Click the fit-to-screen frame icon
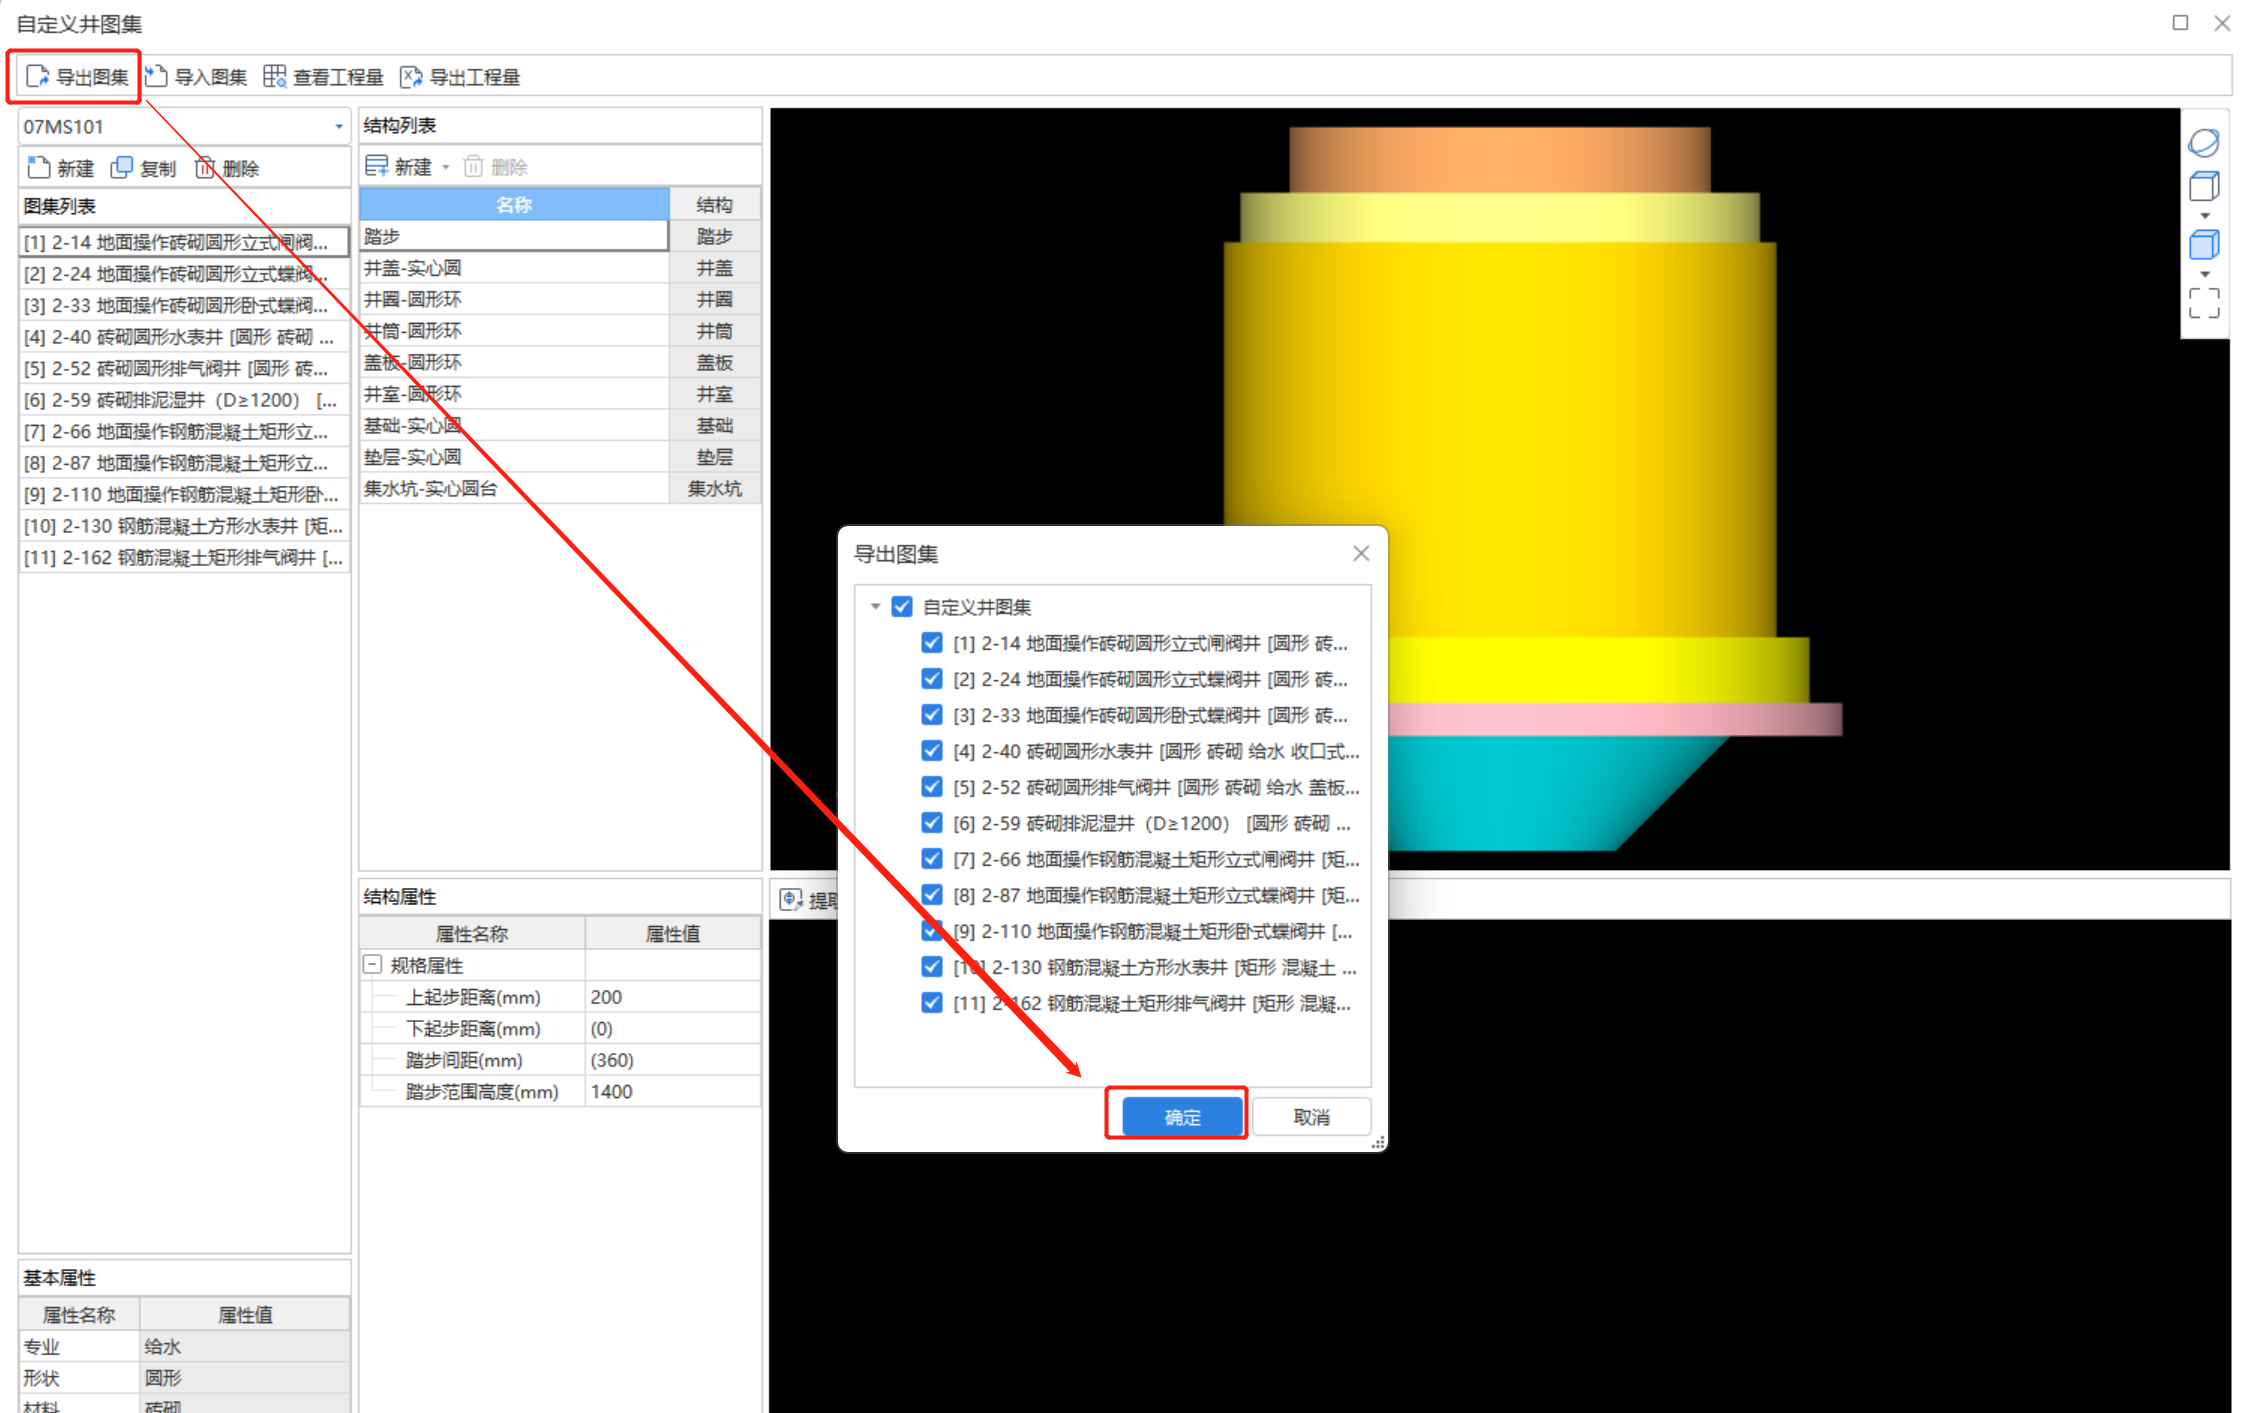Screen dimensions: 2245x1413 point(2203,302)
